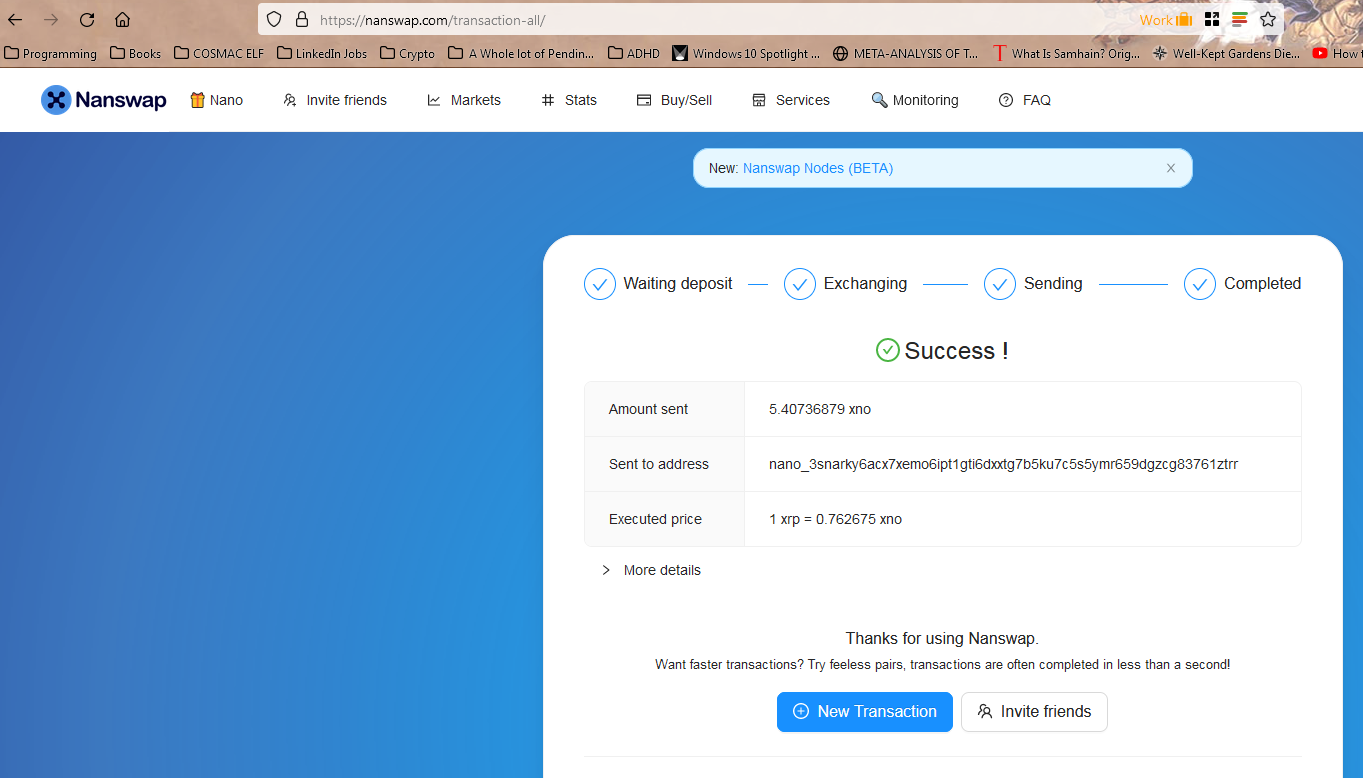Open the FAQ nav item
Image resolution: width=1363 pixels, height=778 pixels.
tap(1025, 100)
